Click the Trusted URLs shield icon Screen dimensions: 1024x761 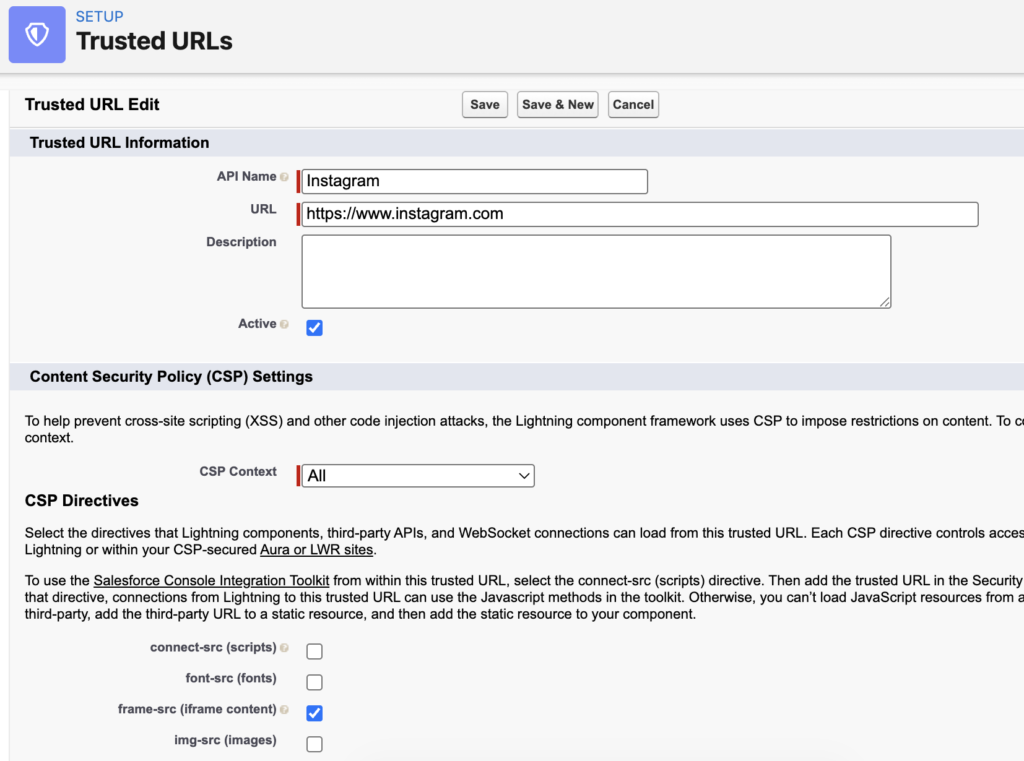36,34
